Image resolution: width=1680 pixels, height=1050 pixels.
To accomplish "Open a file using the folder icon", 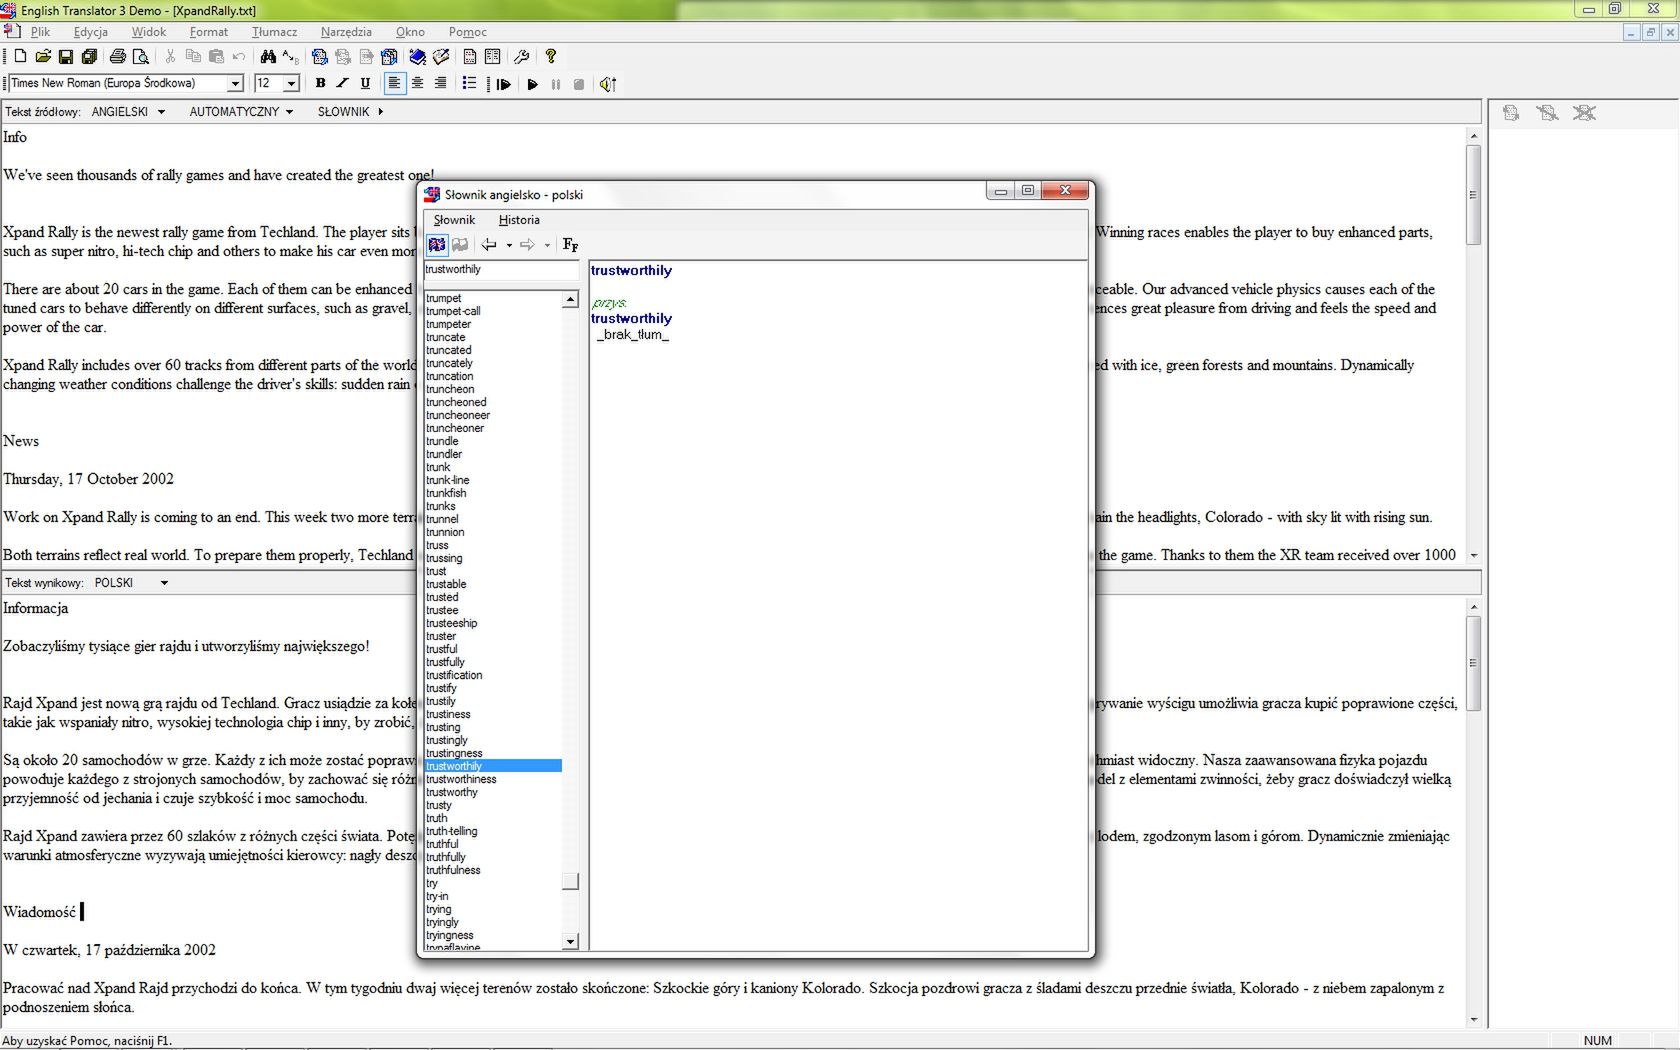I will pos(43,57).
